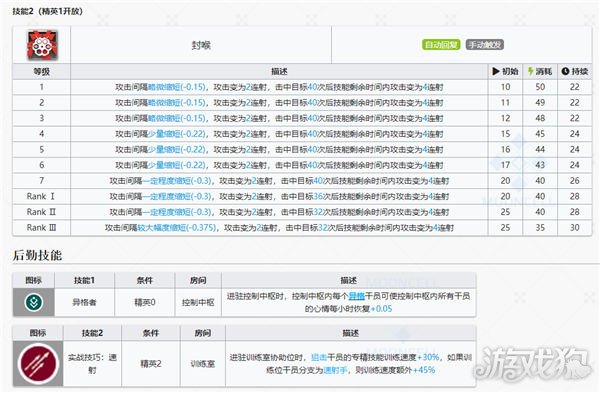Click the level 2 skill description text
Image resolution: width=600 pixels, height=393 pixels.
[x=279, y=103]
